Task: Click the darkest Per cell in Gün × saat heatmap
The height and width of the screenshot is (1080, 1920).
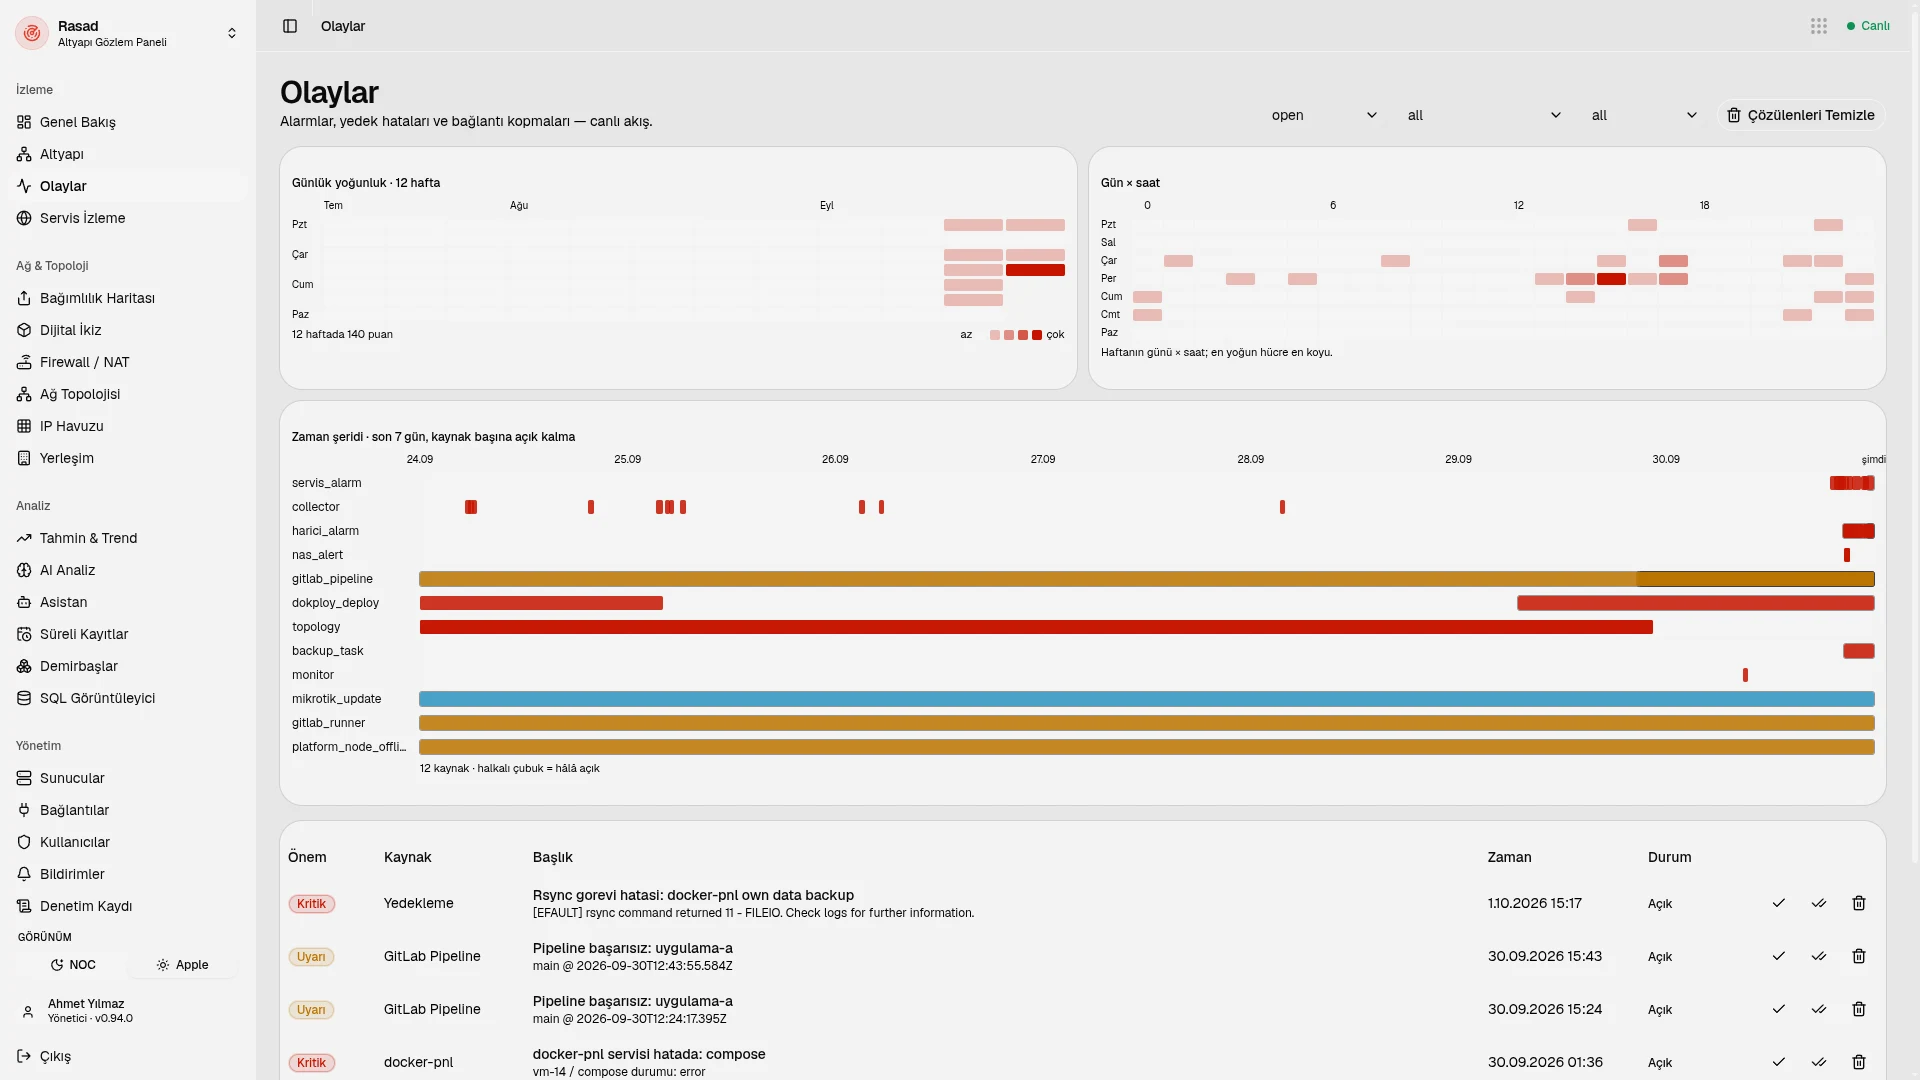Action: 1611,279
